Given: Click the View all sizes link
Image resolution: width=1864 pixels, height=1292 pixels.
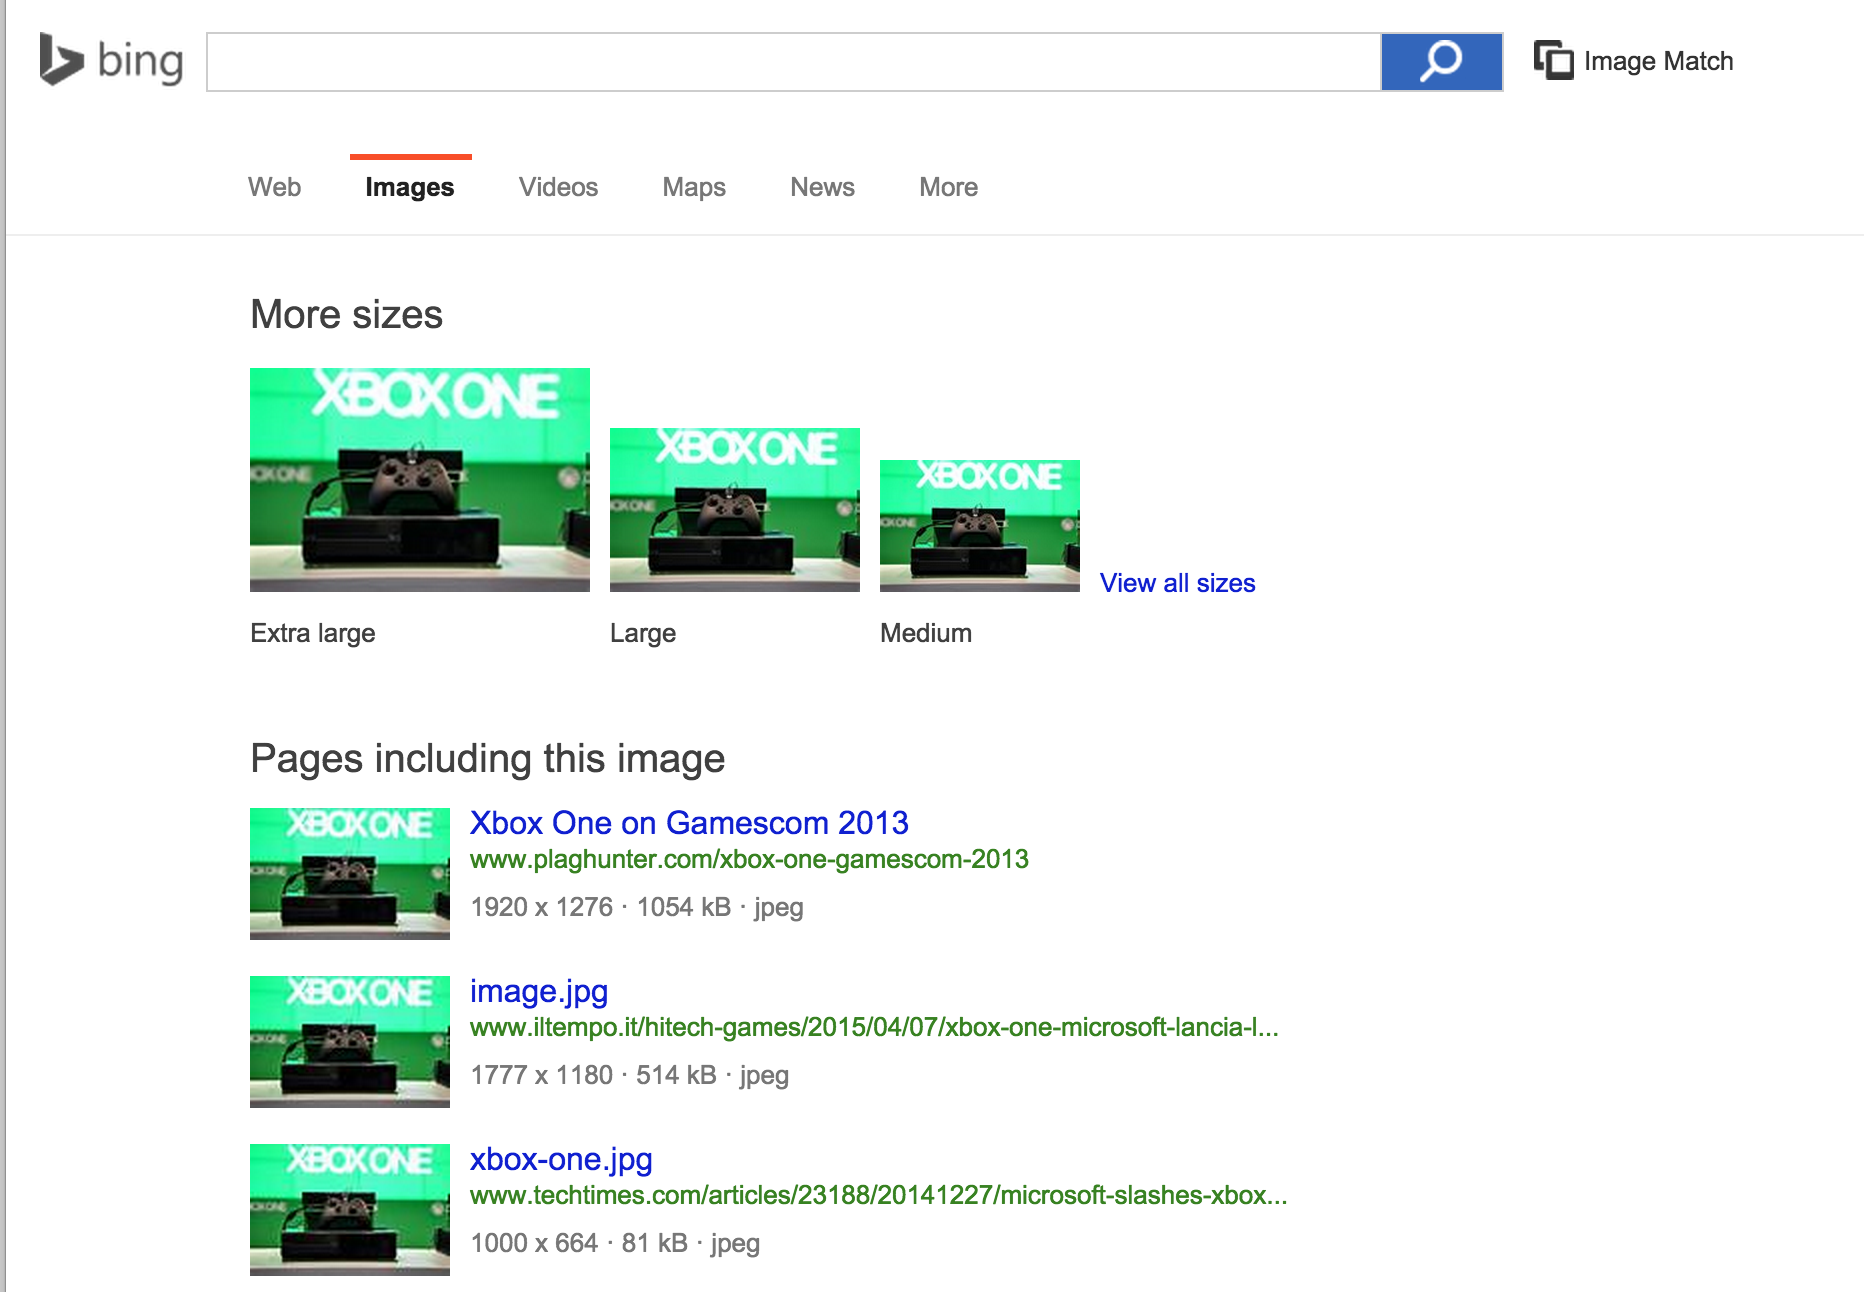Looking at the screenshot, I should (1177, 583).
